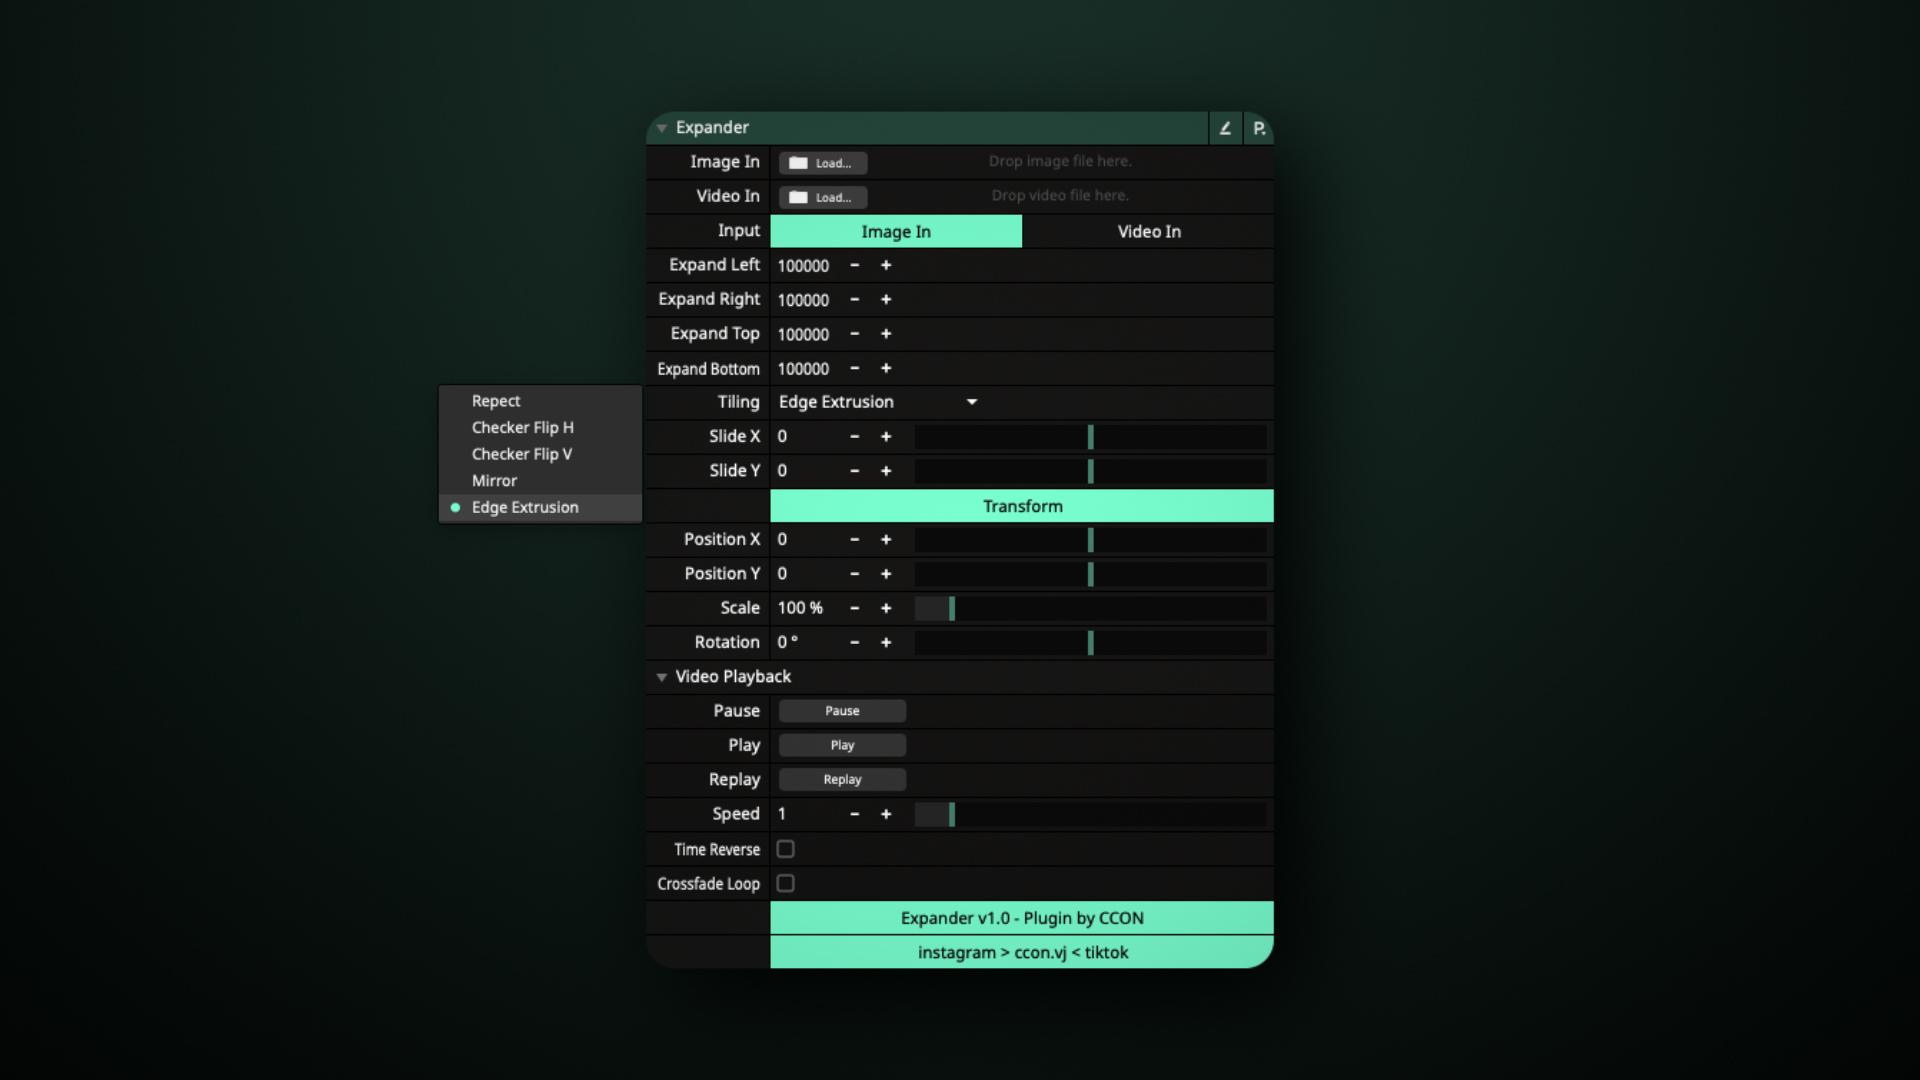Select Checker Flip H menu option

point(522,427)
